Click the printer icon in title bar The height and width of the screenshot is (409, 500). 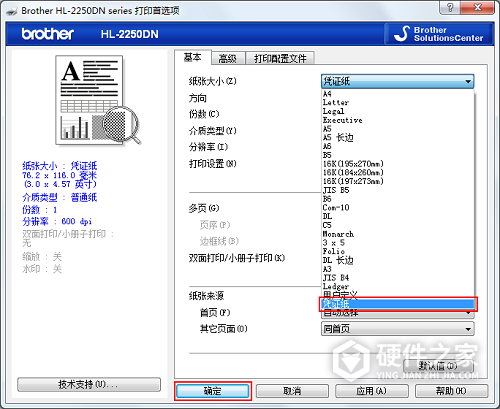(x=12, y=11)
